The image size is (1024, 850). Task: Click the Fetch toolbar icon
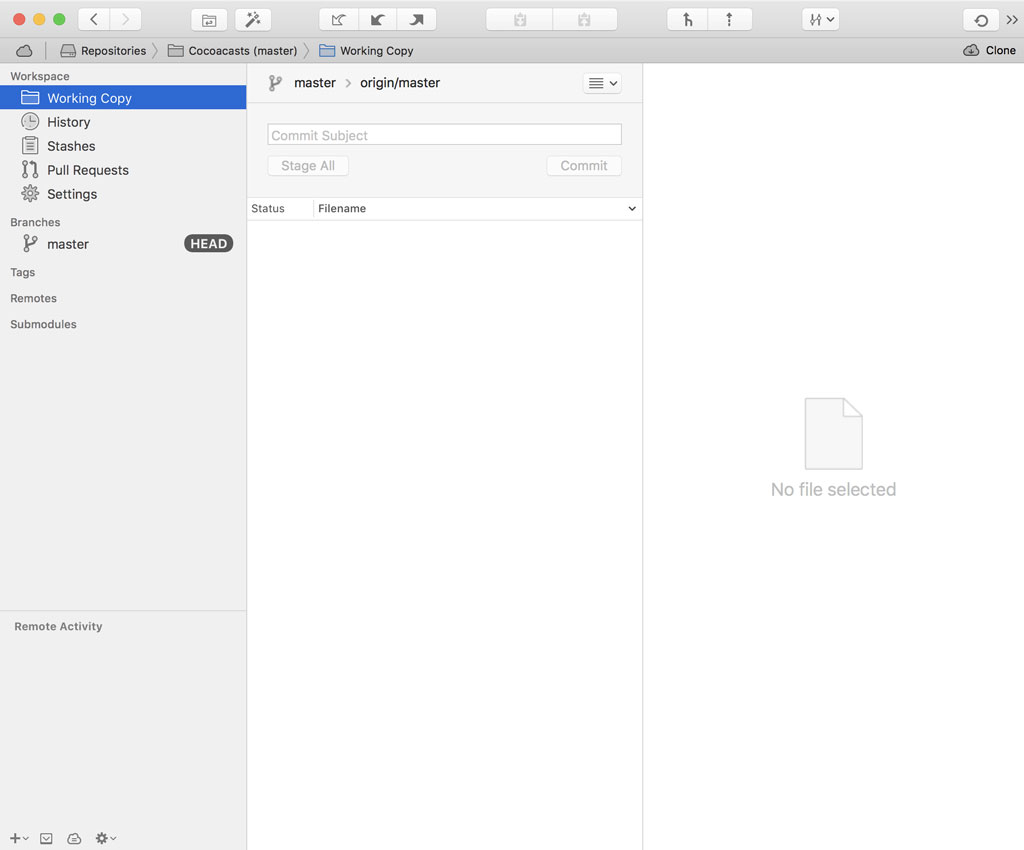(x=339, y=20)
